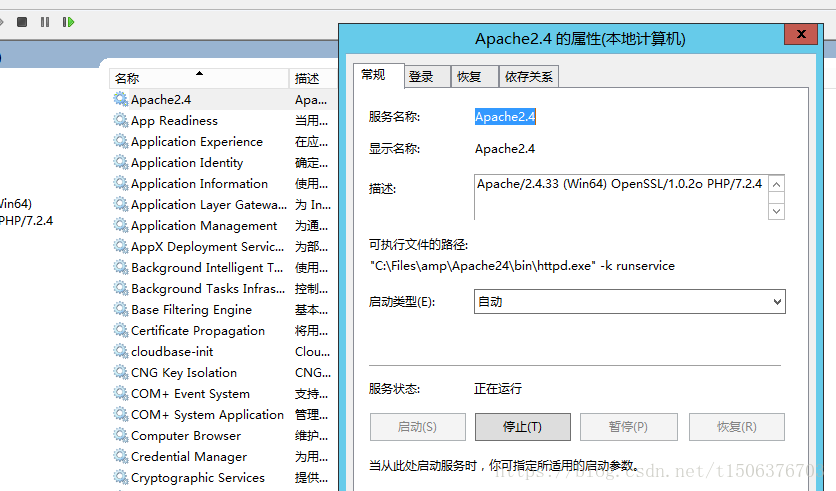The width and height of the screenshot is (836, 491).
Task: Switch to the 常规 tab
Action: [x=378, y=75]
